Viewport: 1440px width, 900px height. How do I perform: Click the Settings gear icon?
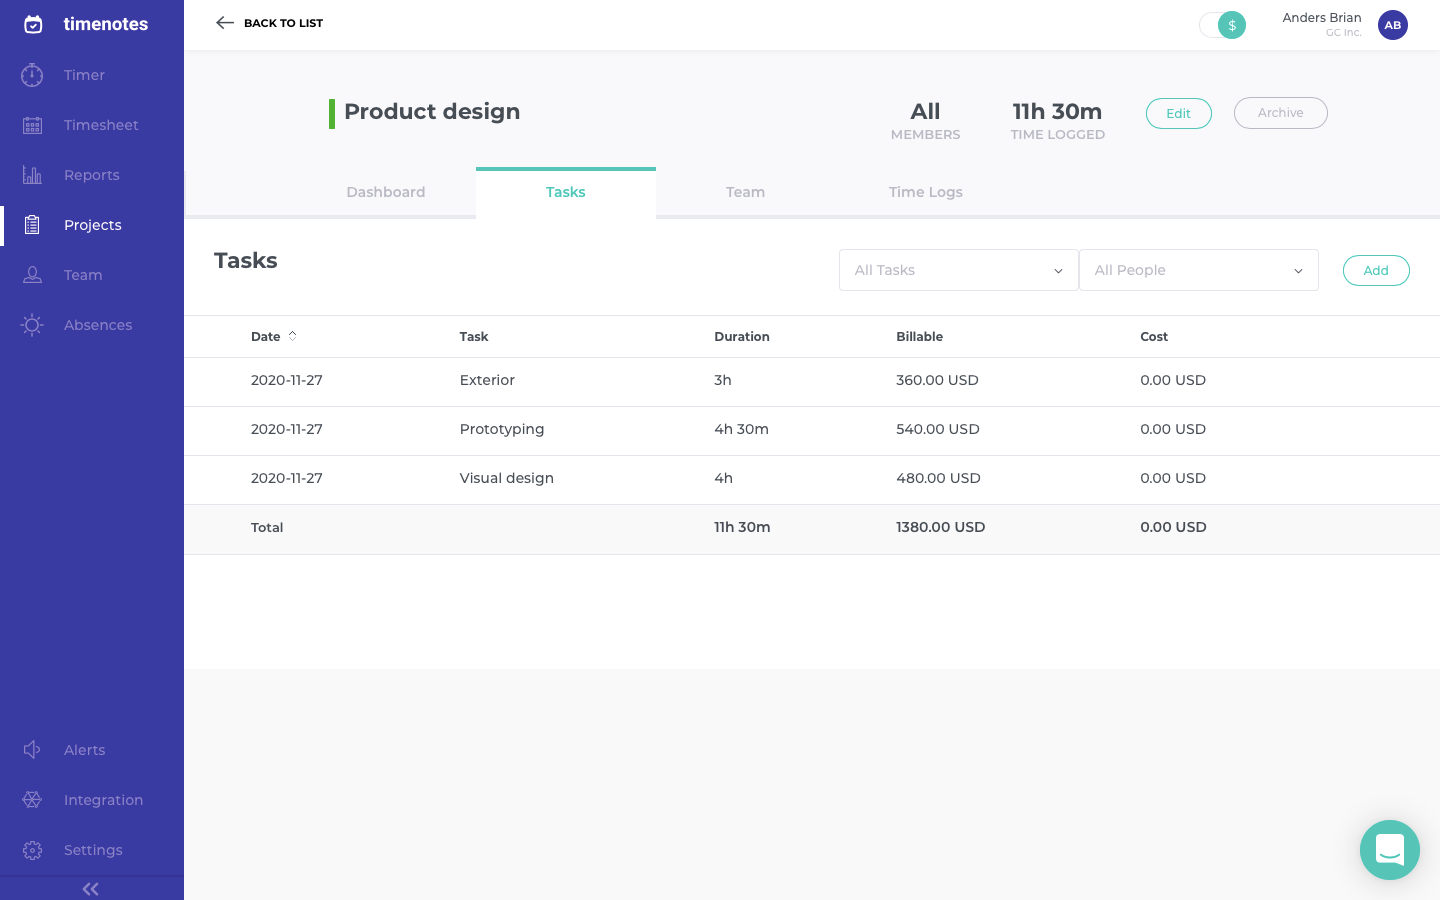pos(32,850)
